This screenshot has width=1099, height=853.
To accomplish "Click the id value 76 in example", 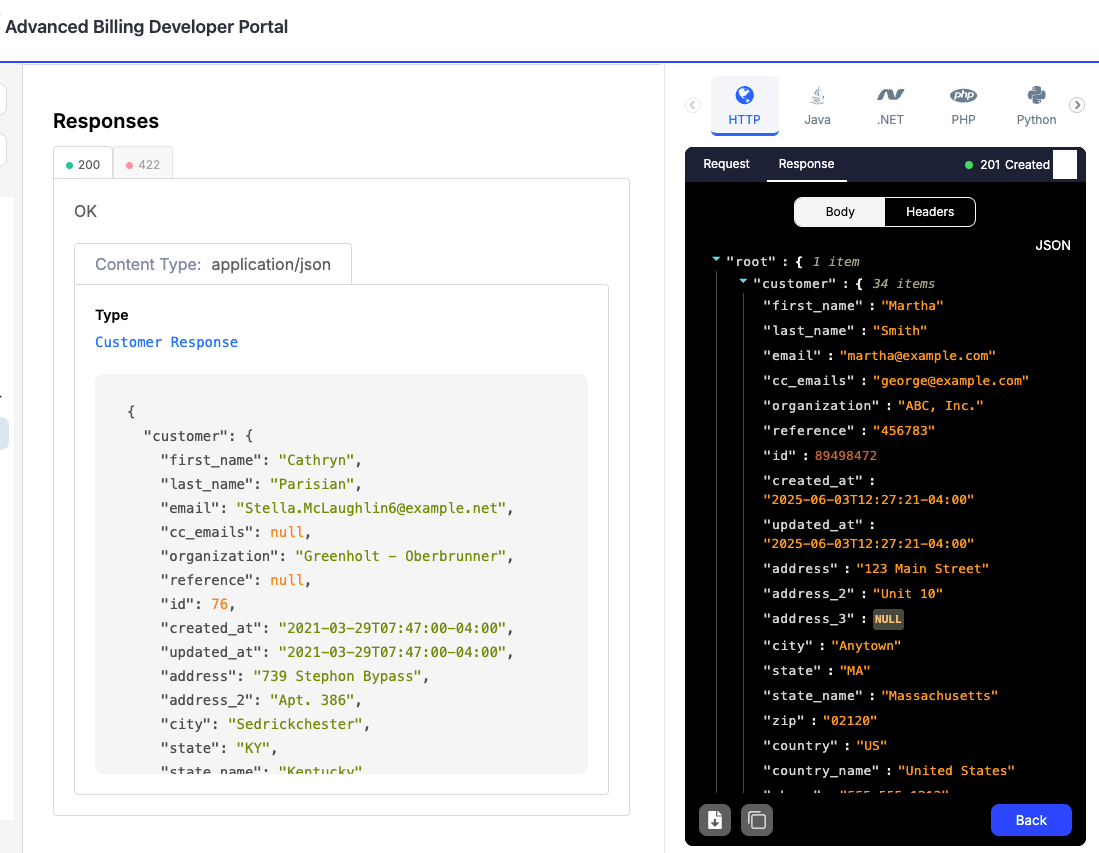I will [x=219, y=604].
